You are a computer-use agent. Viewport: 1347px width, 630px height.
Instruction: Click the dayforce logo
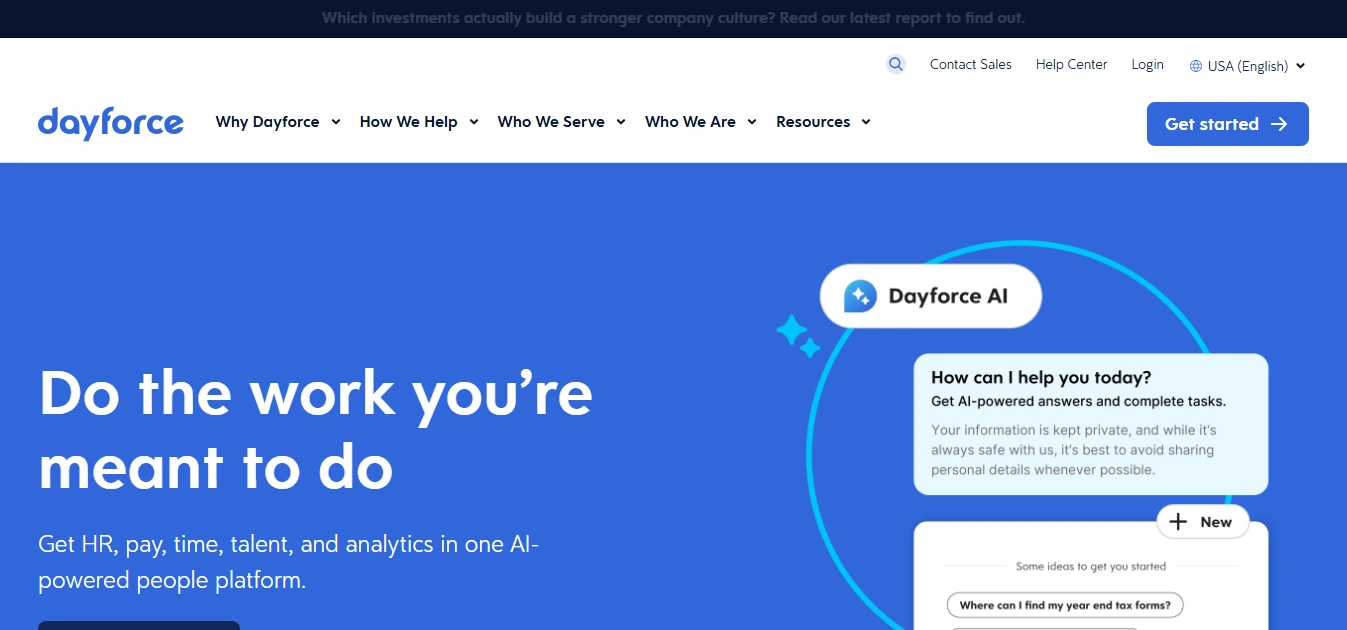click(x=111, y=123)
